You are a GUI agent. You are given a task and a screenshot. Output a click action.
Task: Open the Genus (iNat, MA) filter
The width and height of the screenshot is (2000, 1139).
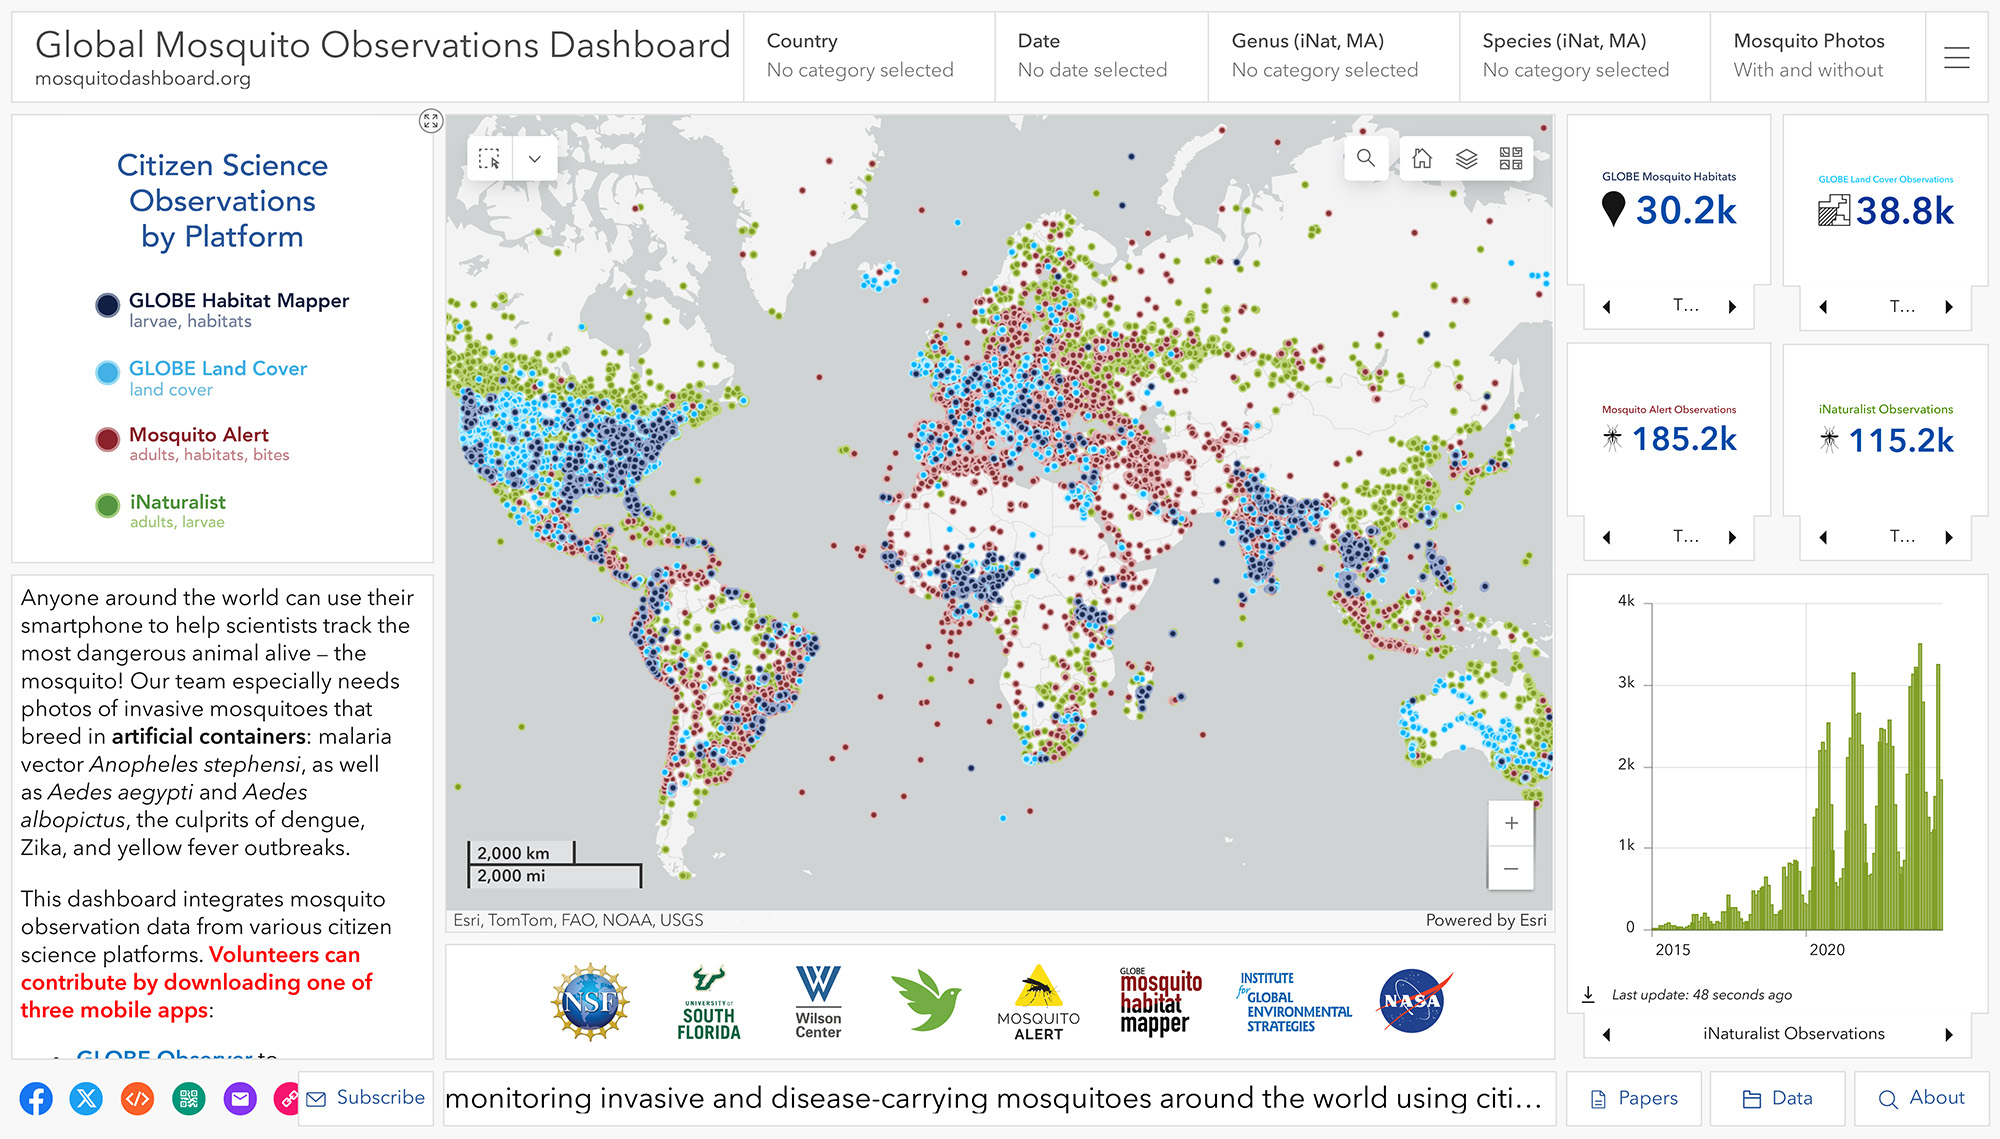(x=1333, y=57)
